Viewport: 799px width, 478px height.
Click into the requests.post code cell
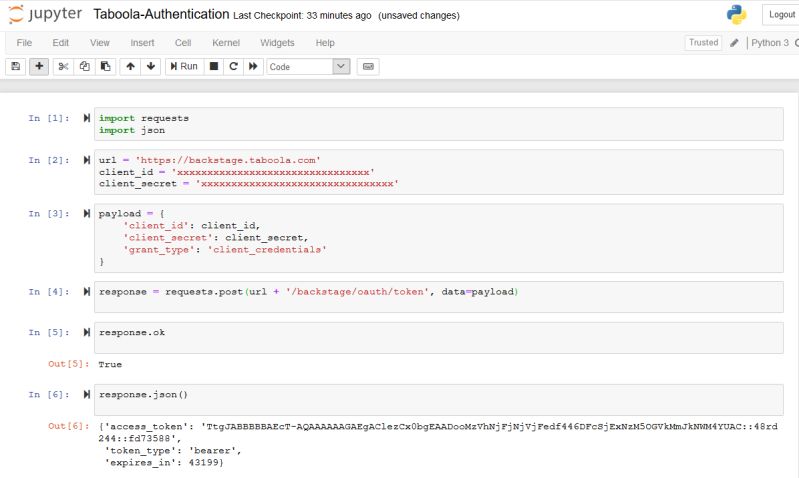click(x=439, y=297)
